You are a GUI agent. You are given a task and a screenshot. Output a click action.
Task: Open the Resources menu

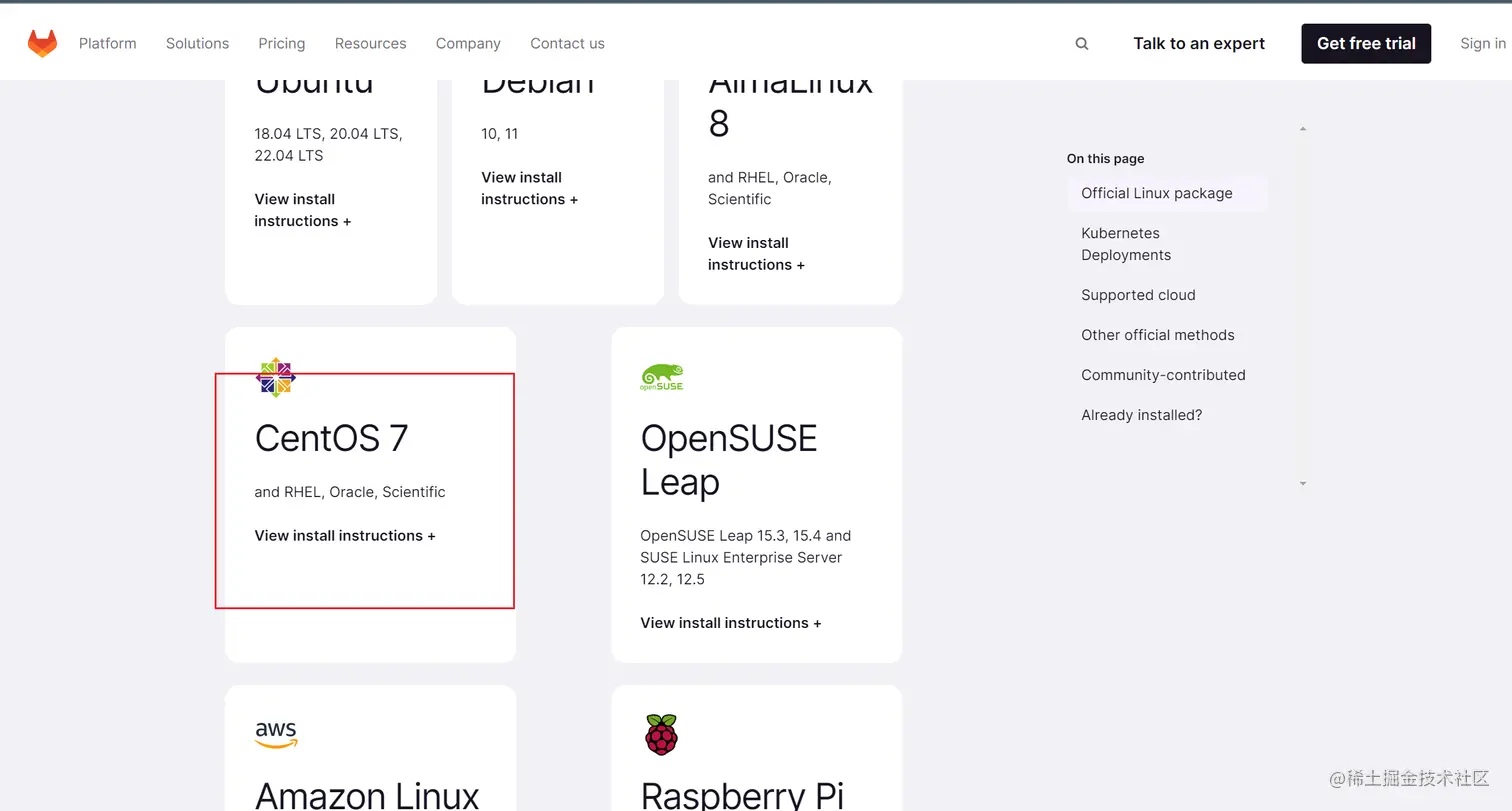point(371,43)
